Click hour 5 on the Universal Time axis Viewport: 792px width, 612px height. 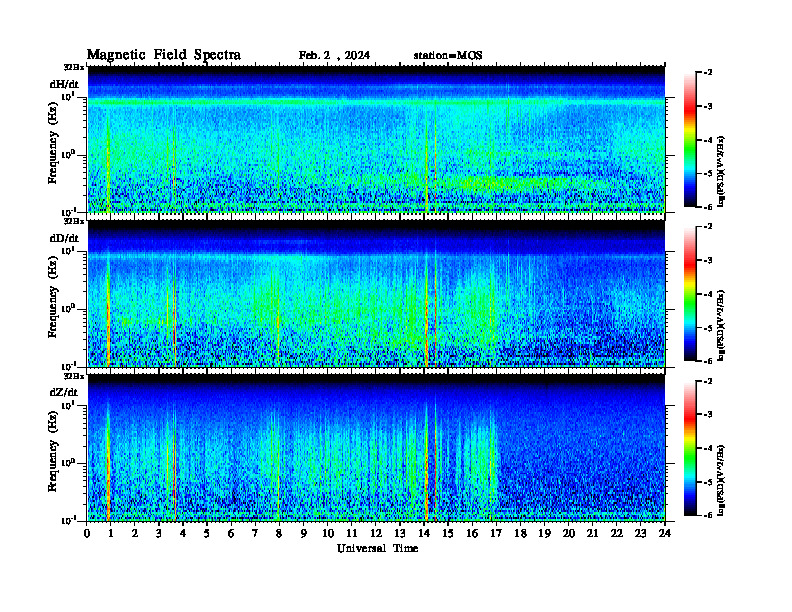point(207,533)
